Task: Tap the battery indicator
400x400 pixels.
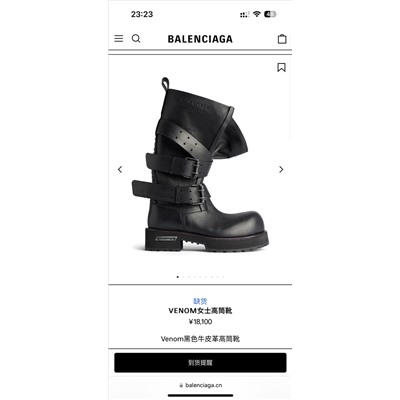Action: 270,14
